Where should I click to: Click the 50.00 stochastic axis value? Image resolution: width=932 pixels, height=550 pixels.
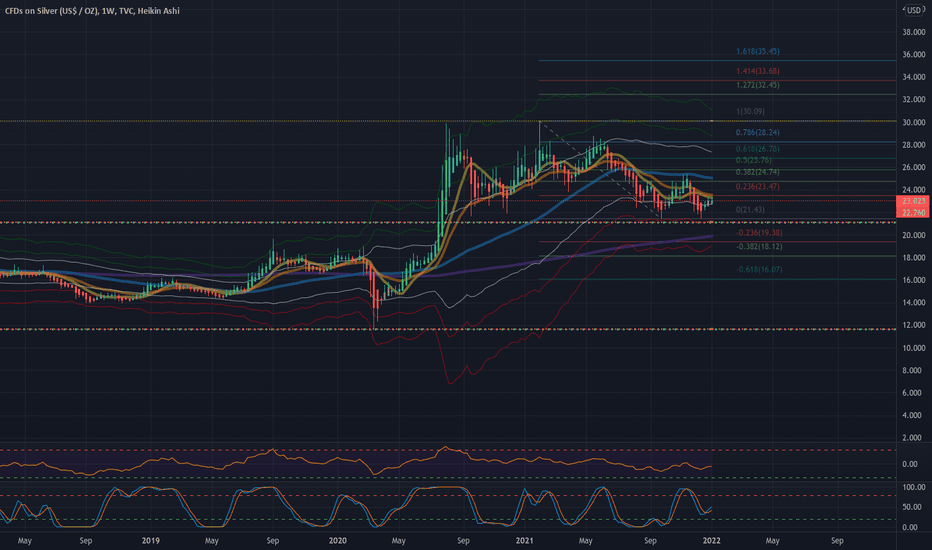click(914, 508)
